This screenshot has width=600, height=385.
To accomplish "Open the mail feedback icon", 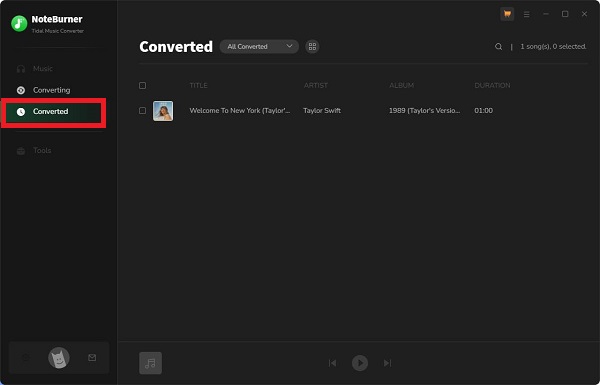I will pyautogui.click(x=92, y=357).
